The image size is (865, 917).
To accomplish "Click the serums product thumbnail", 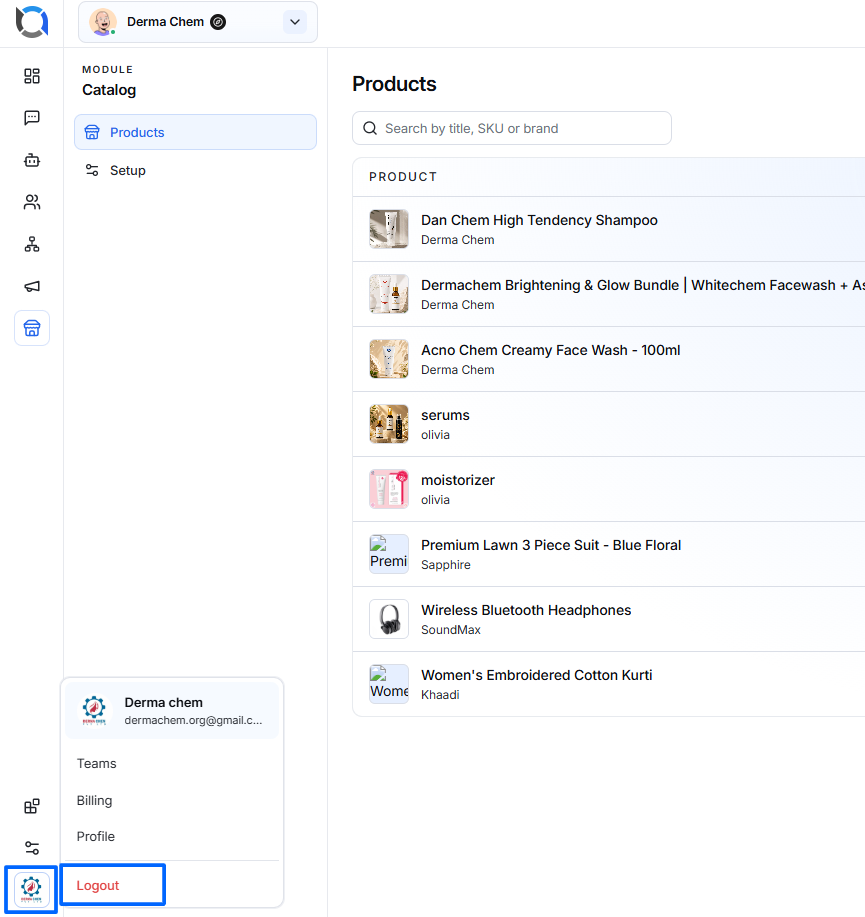I will (389, 424).
